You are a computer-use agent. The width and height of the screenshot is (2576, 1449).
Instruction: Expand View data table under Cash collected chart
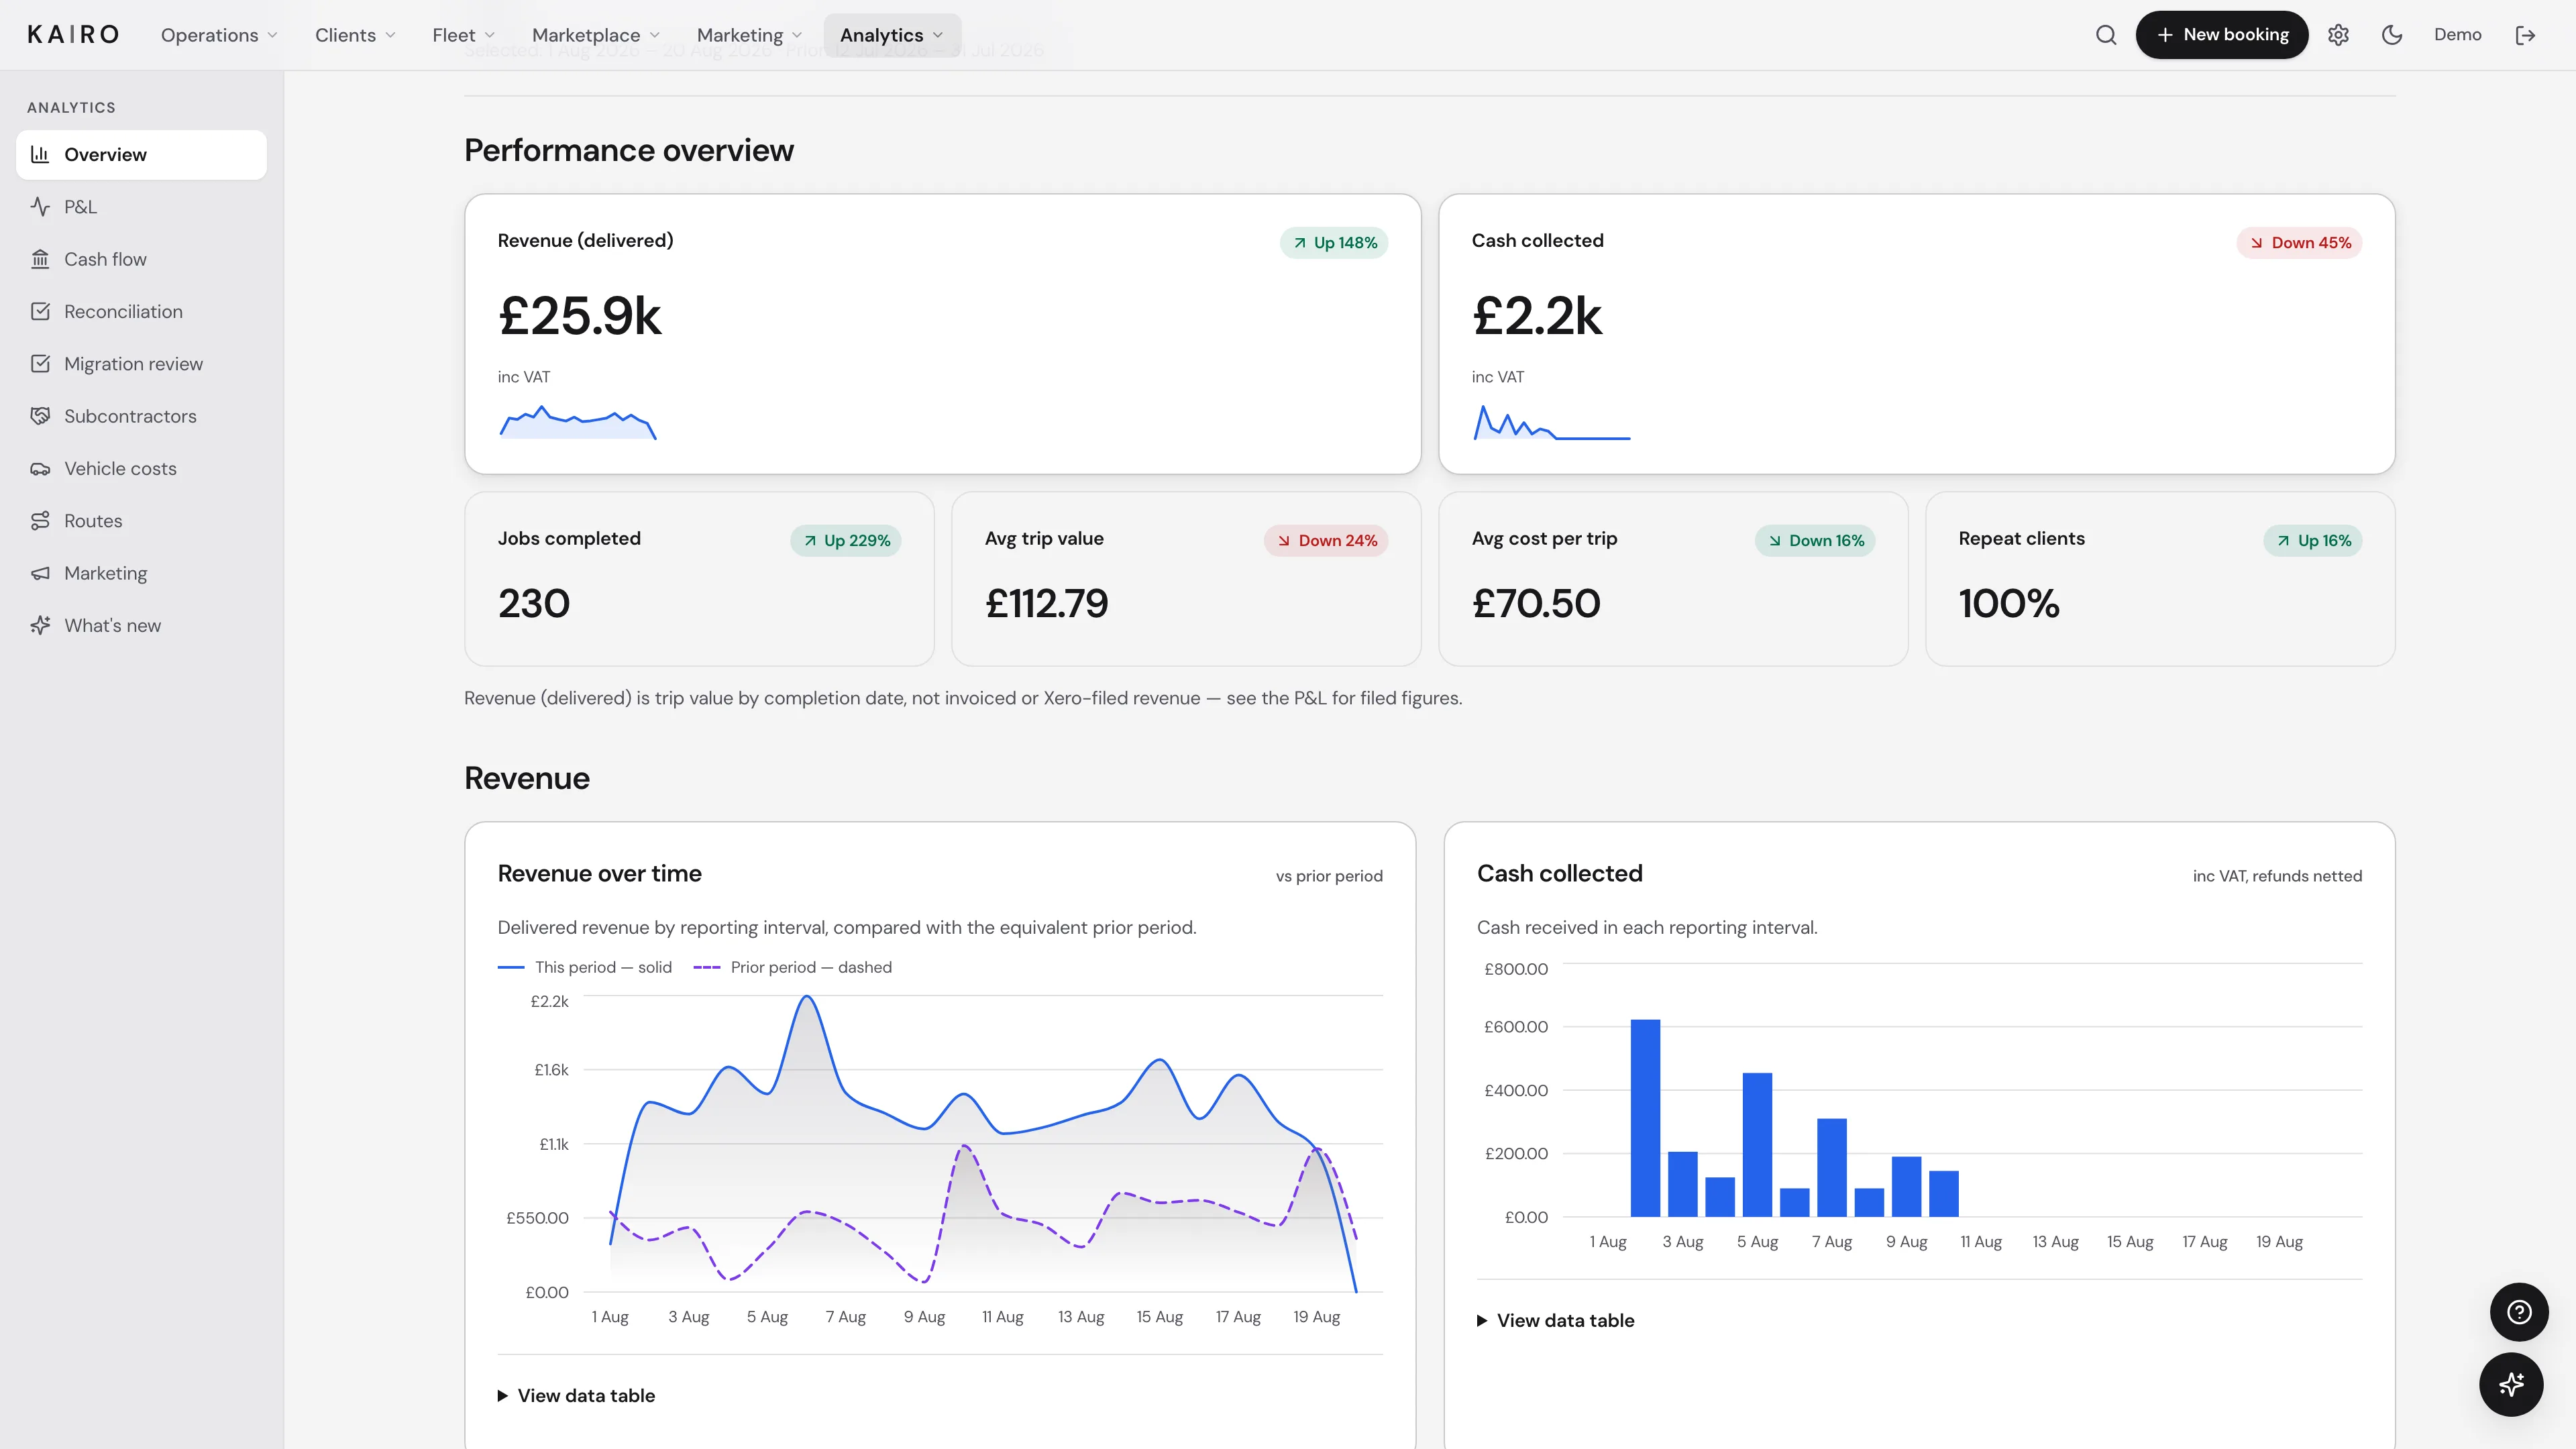pos(1555,1320)
